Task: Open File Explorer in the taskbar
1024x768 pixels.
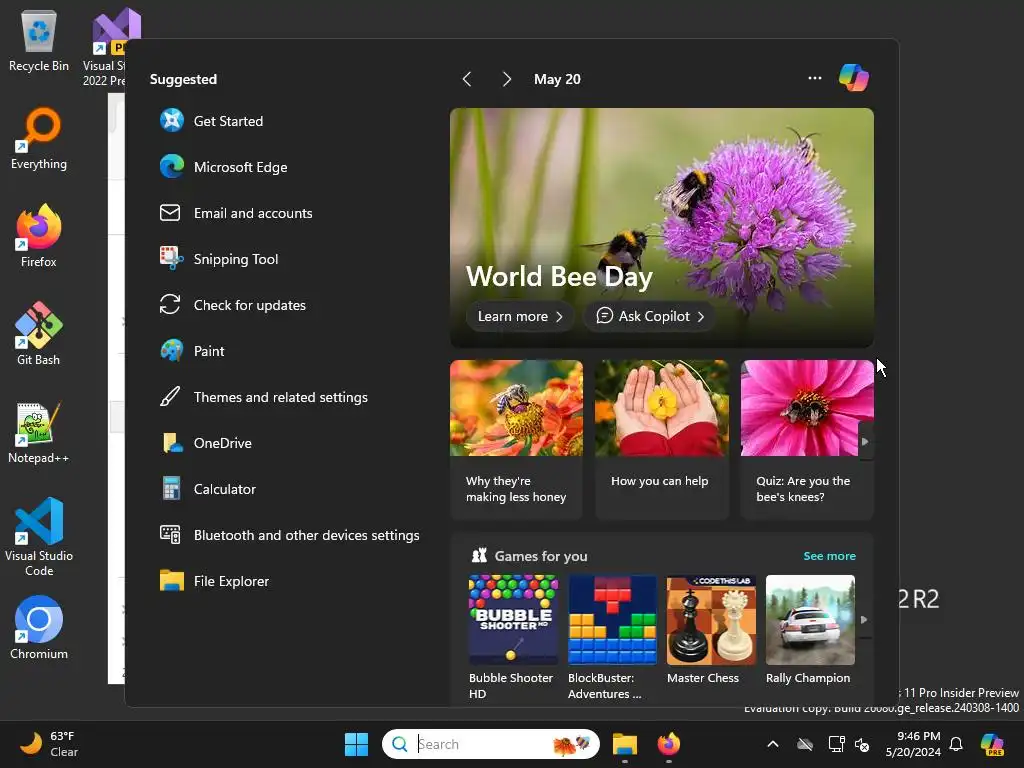Action: pos(624,744)
